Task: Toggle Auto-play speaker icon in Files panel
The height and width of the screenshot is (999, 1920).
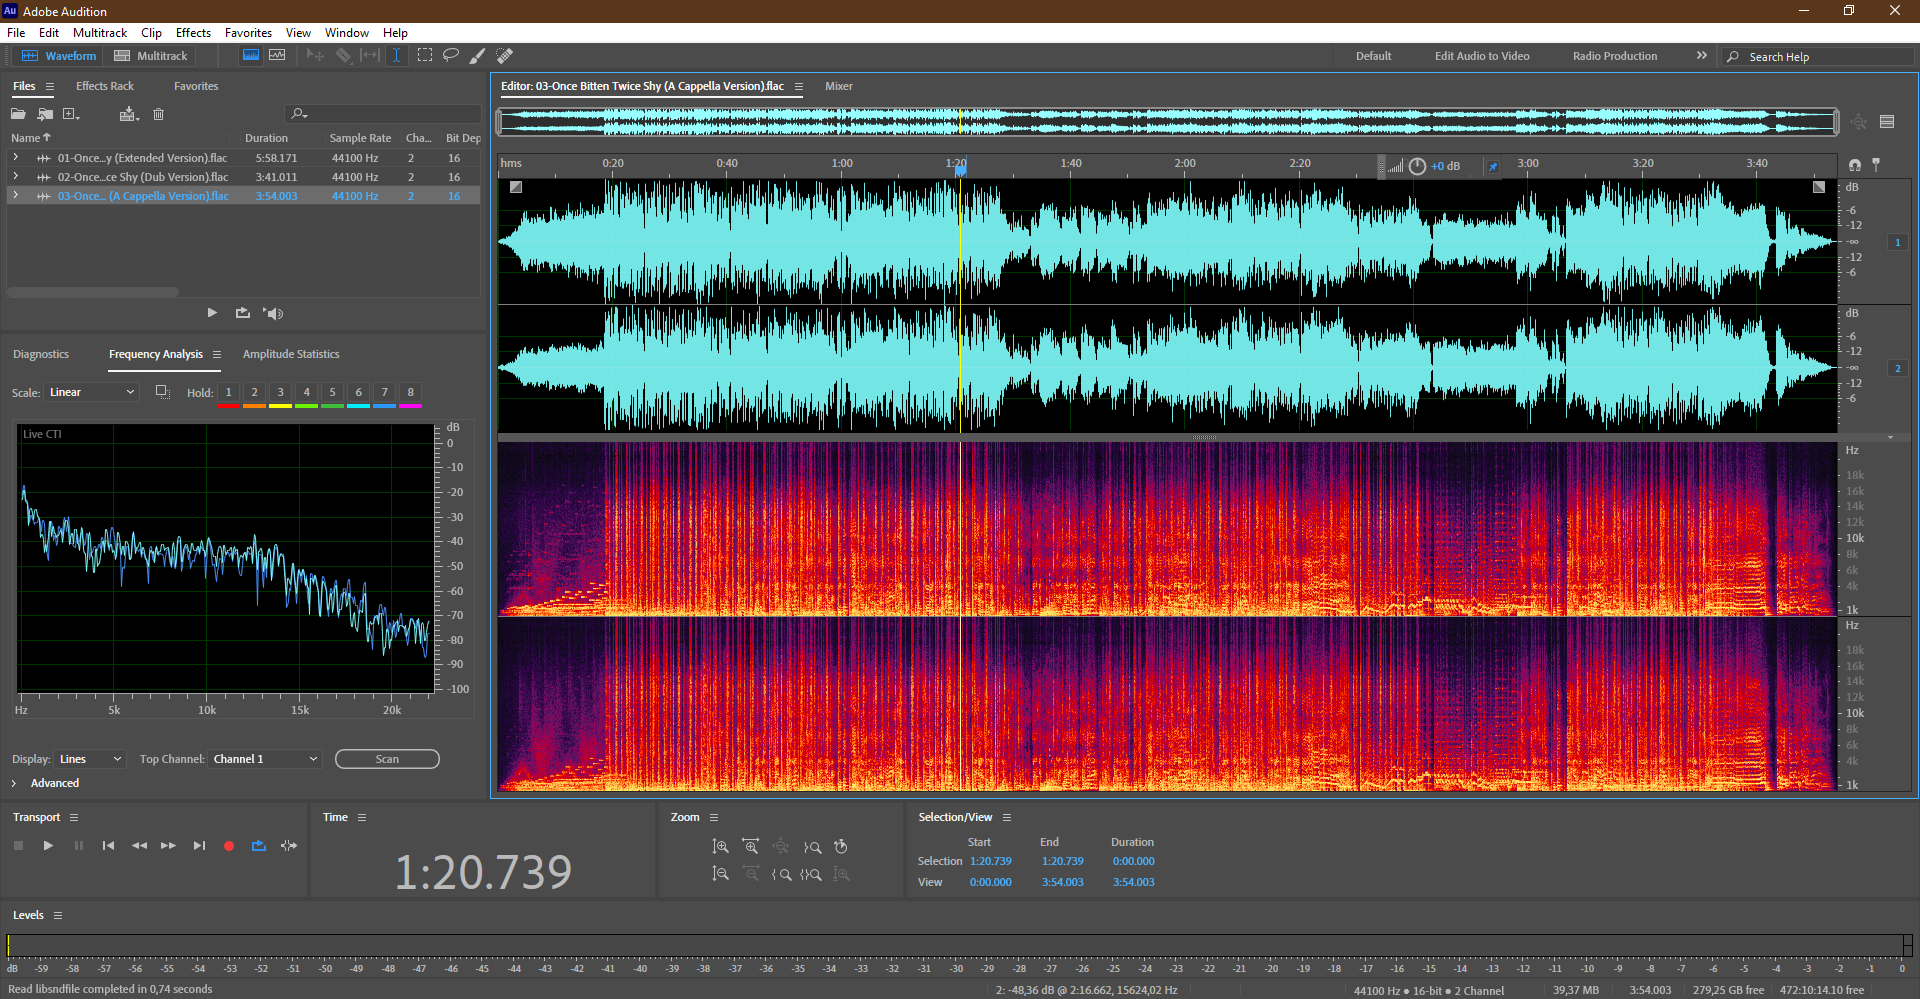Action: [x=273, y=313]
